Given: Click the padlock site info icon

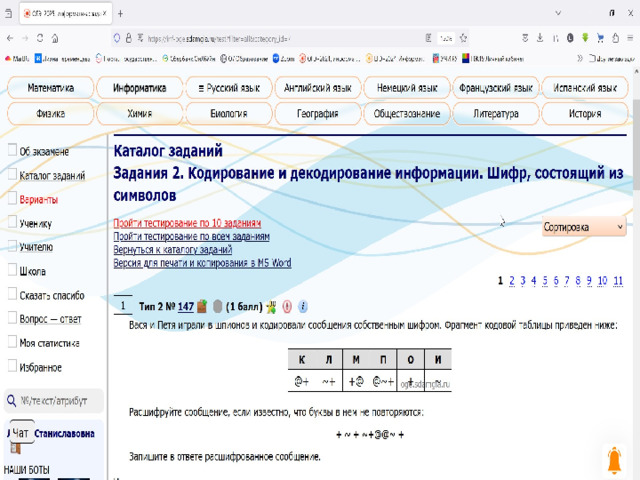Looking at the screenshot, I should [x=129, y=38].
